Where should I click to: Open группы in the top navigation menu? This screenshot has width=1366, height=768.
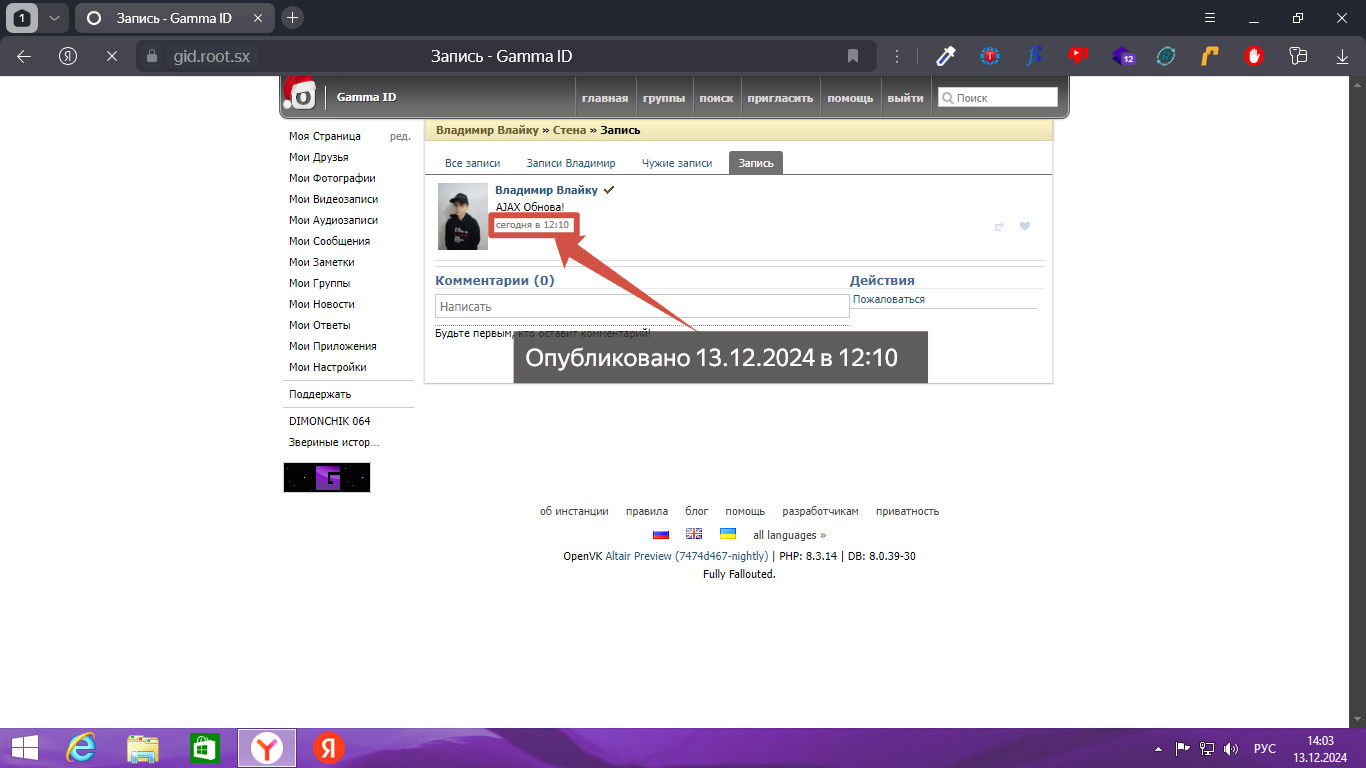point(664,98)
